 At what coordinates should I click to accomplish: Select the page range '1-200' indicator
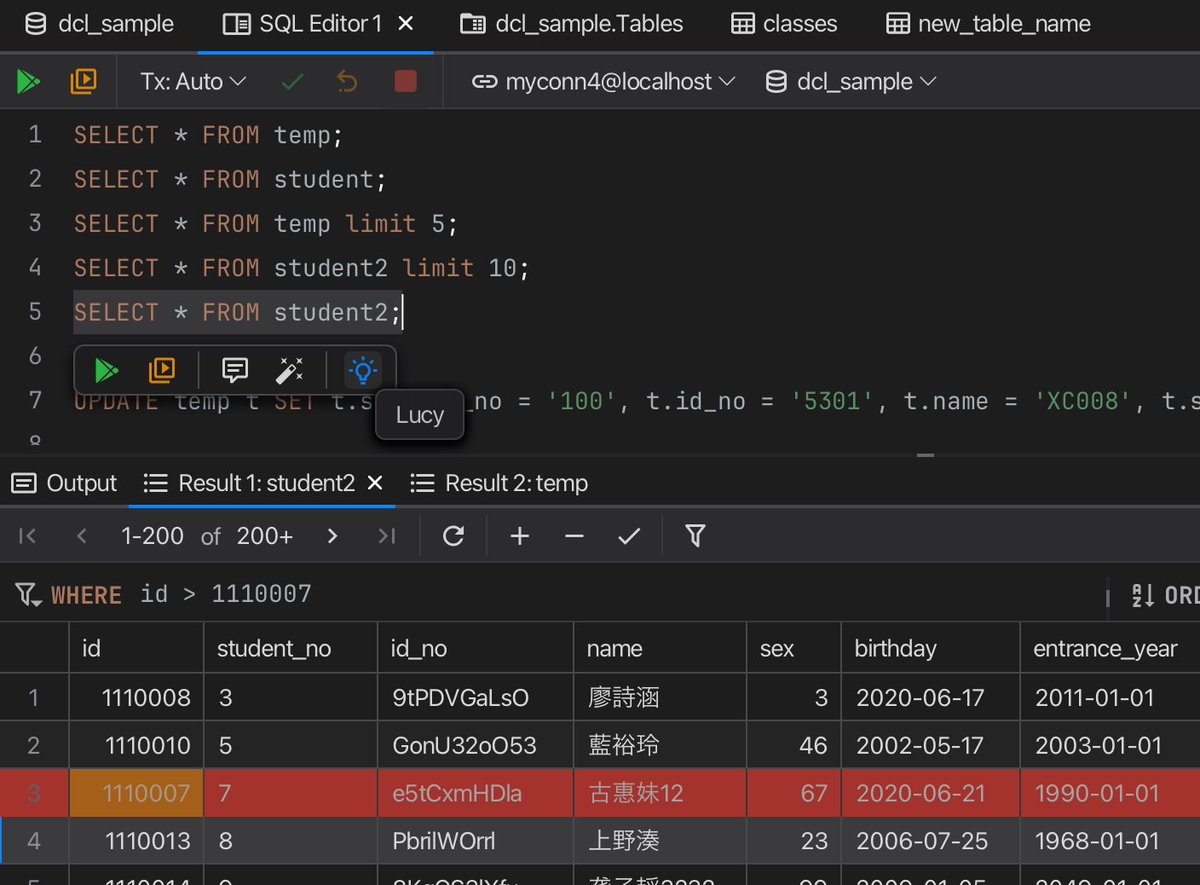point(152,537)
